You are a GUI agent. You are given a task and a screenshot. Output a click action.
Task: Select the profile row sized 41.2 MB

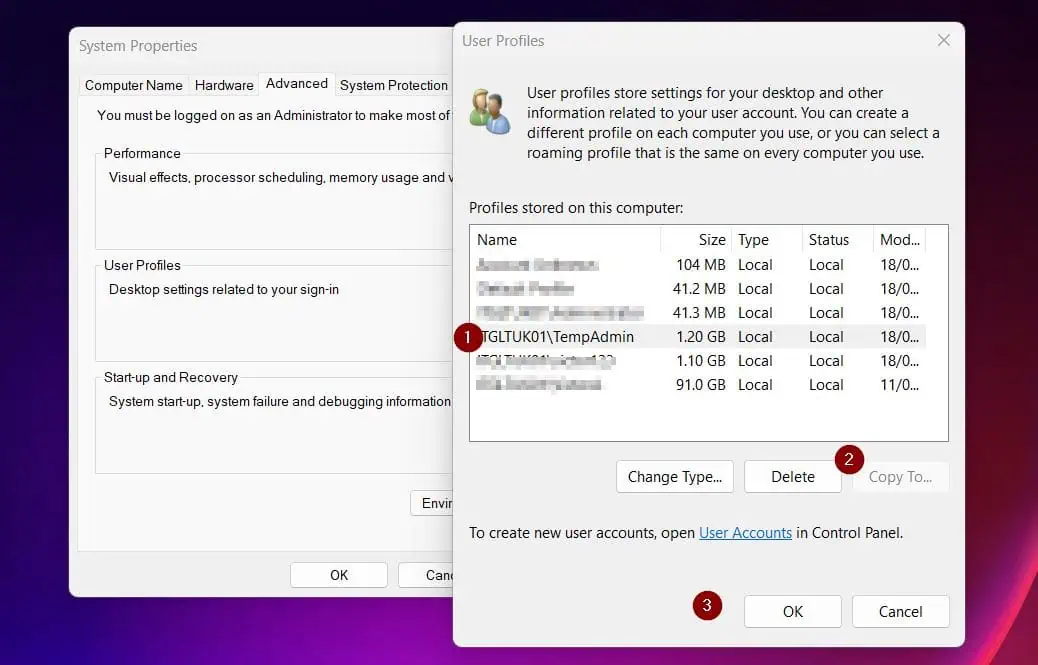[698, 289]
